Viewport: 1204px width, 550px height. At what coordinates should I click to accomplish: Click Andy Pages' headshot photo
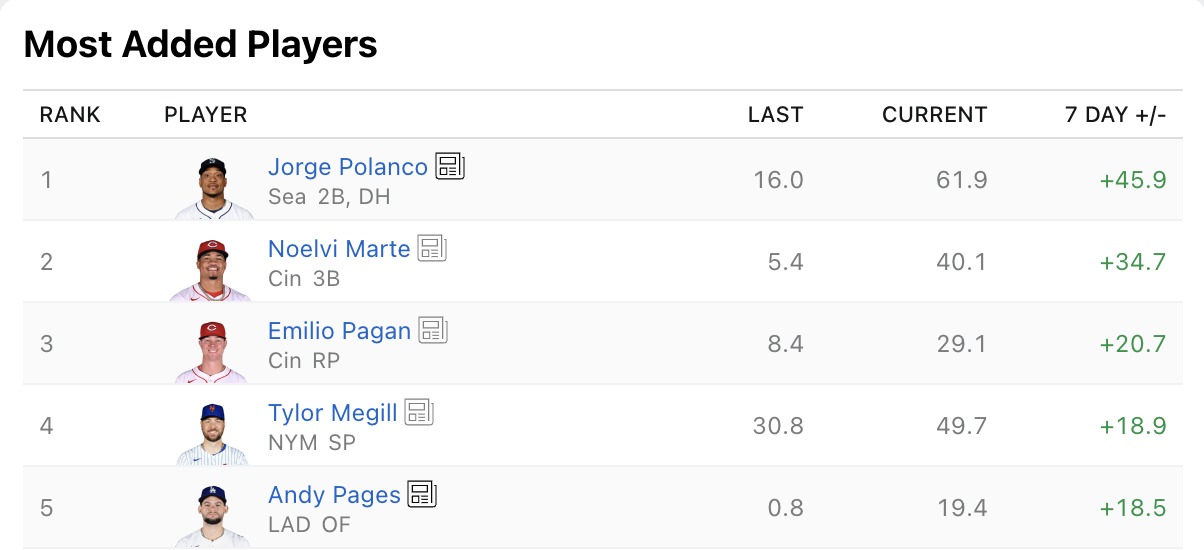(x=211, y=515)
